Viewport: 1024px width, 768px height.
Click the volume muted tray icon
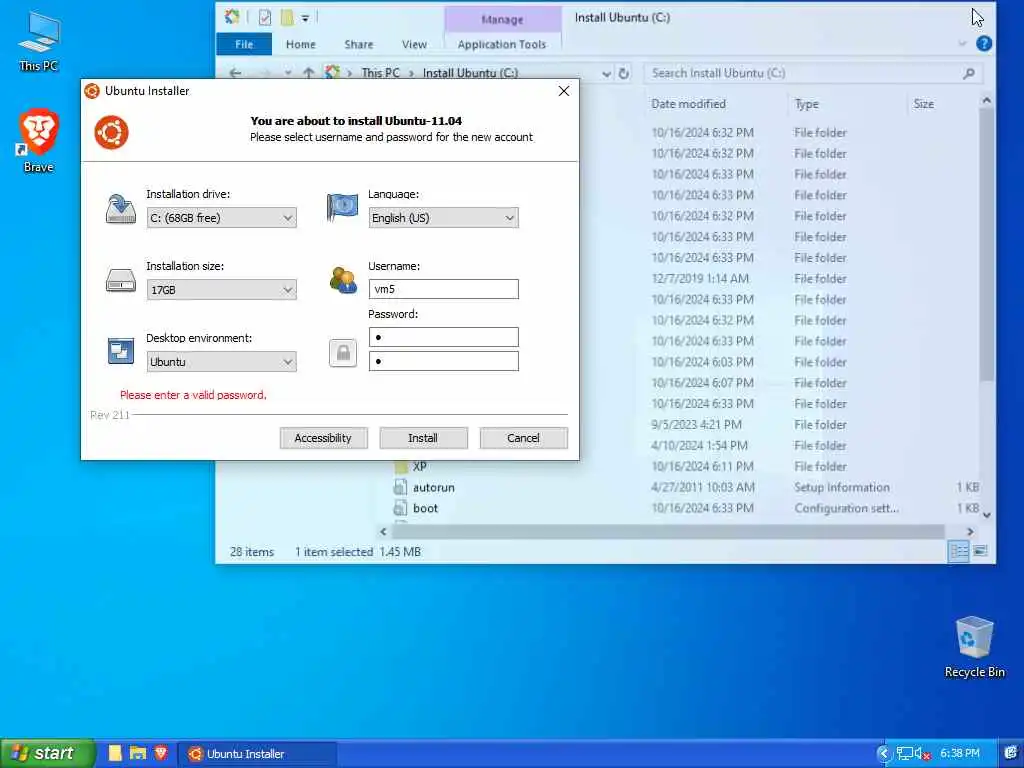point(922,754)
